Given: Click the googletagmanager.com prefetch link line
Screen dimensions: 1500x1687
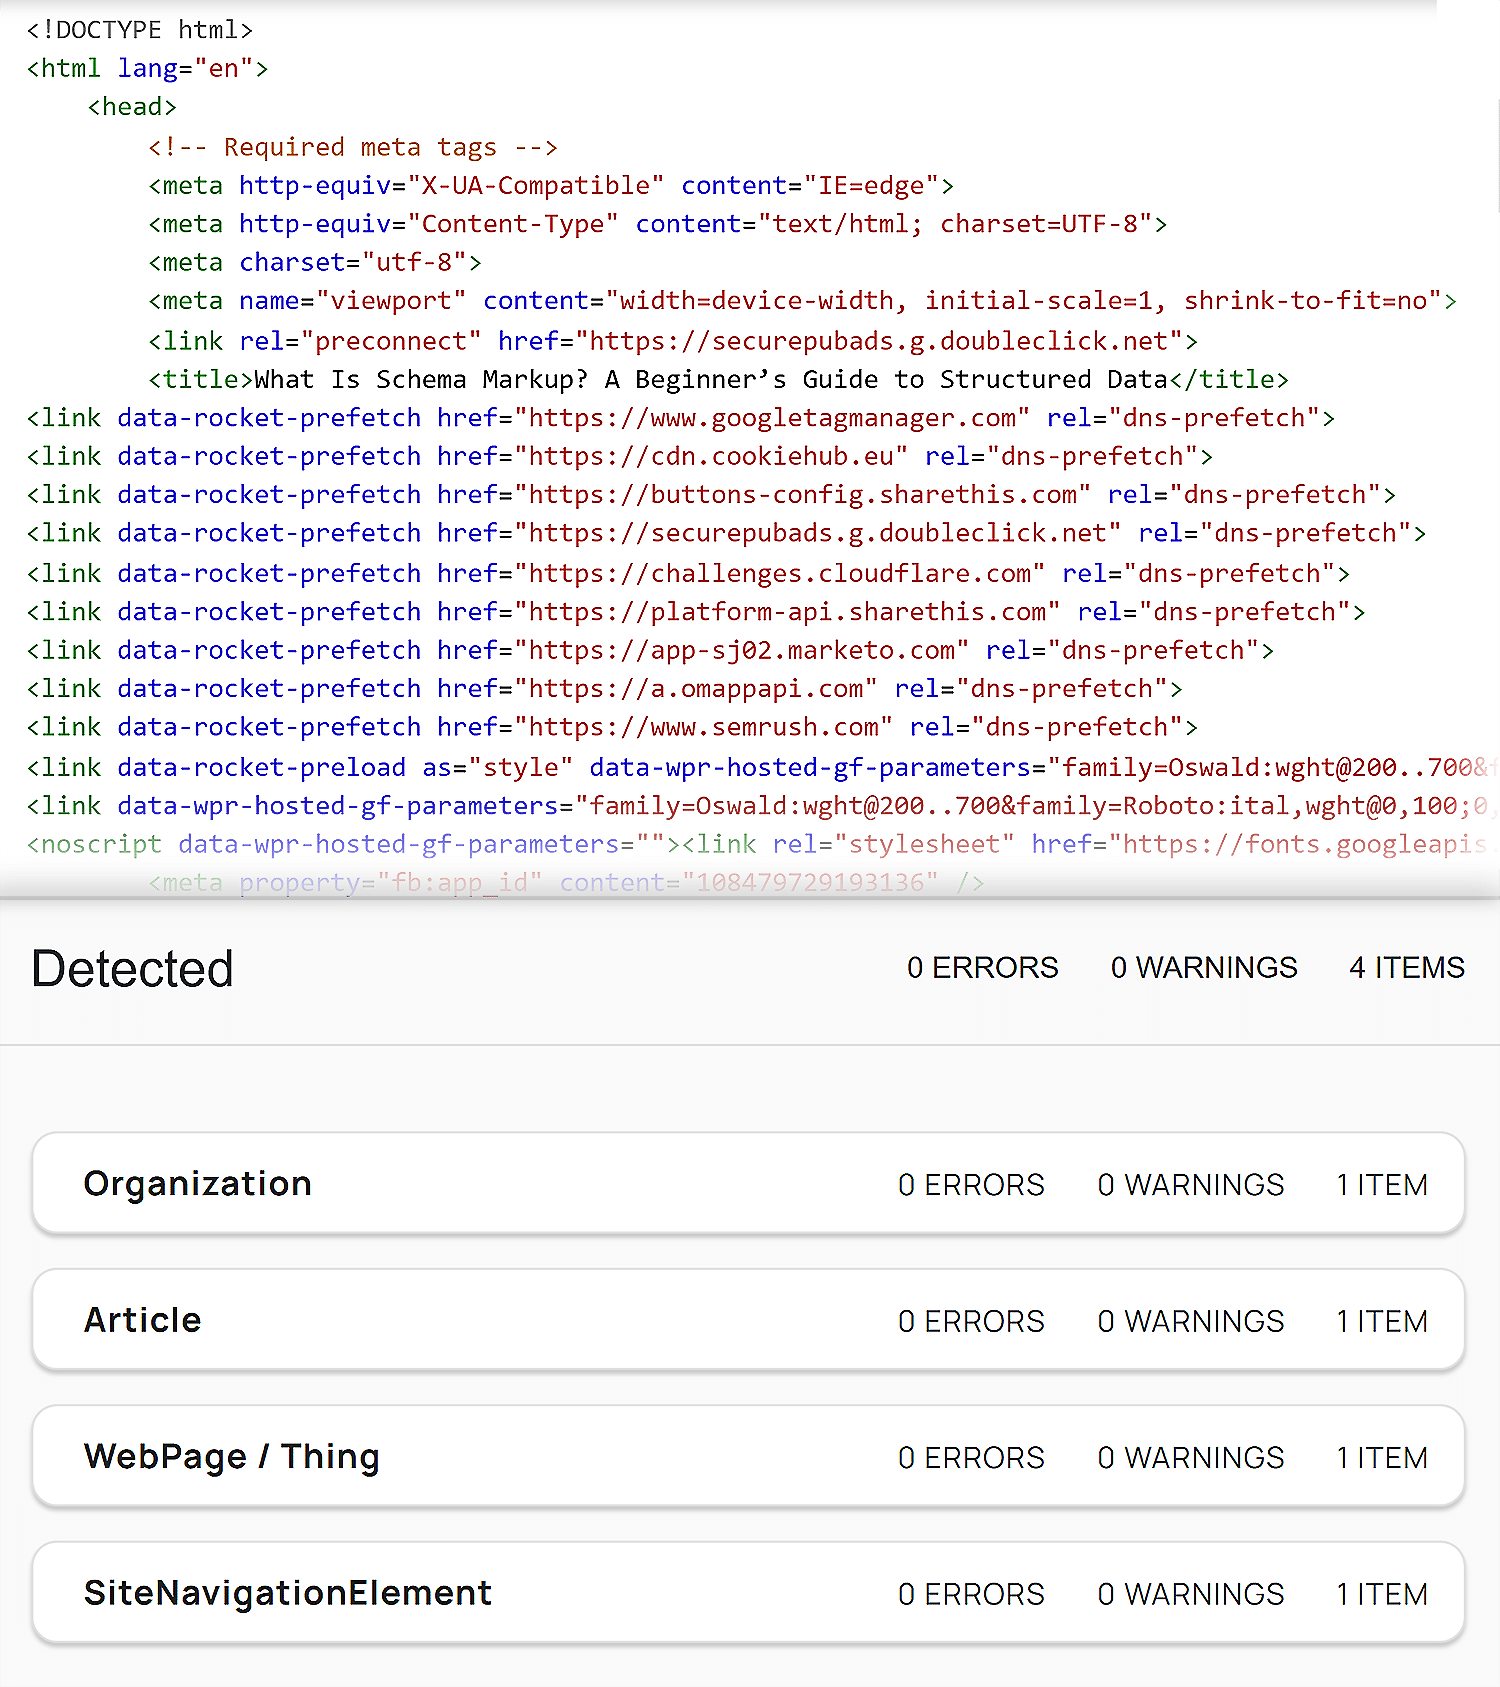Looking at the screenshot, I should (680, 418).
